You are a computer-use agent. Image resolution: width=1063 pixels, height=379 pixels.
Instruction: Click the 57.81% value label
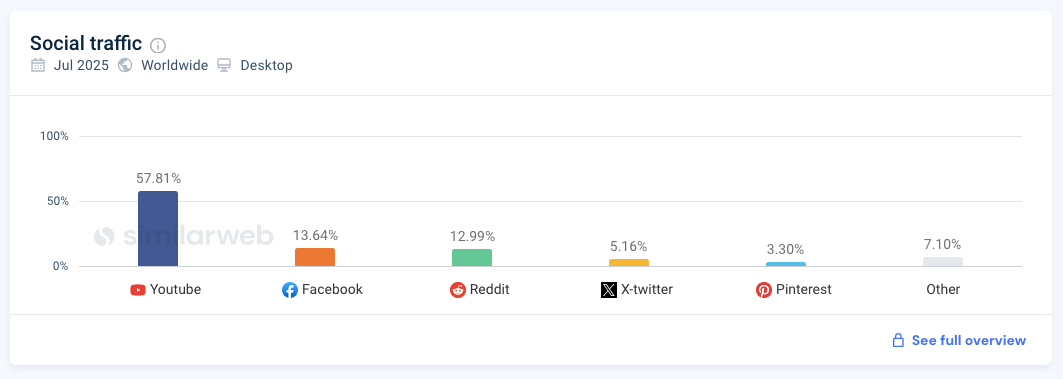(158, 178)
